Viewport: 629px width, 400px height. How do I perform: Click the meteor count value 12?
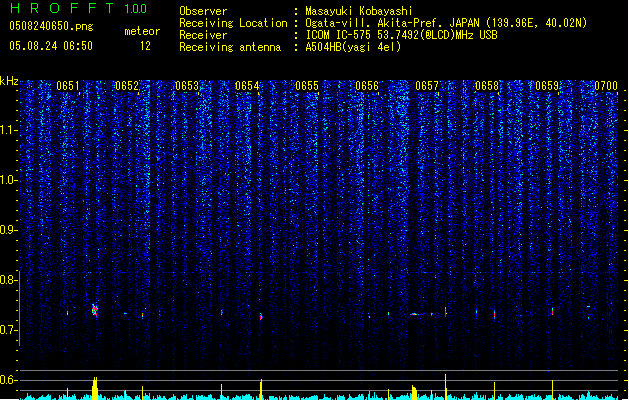click(x=145, y=46)
